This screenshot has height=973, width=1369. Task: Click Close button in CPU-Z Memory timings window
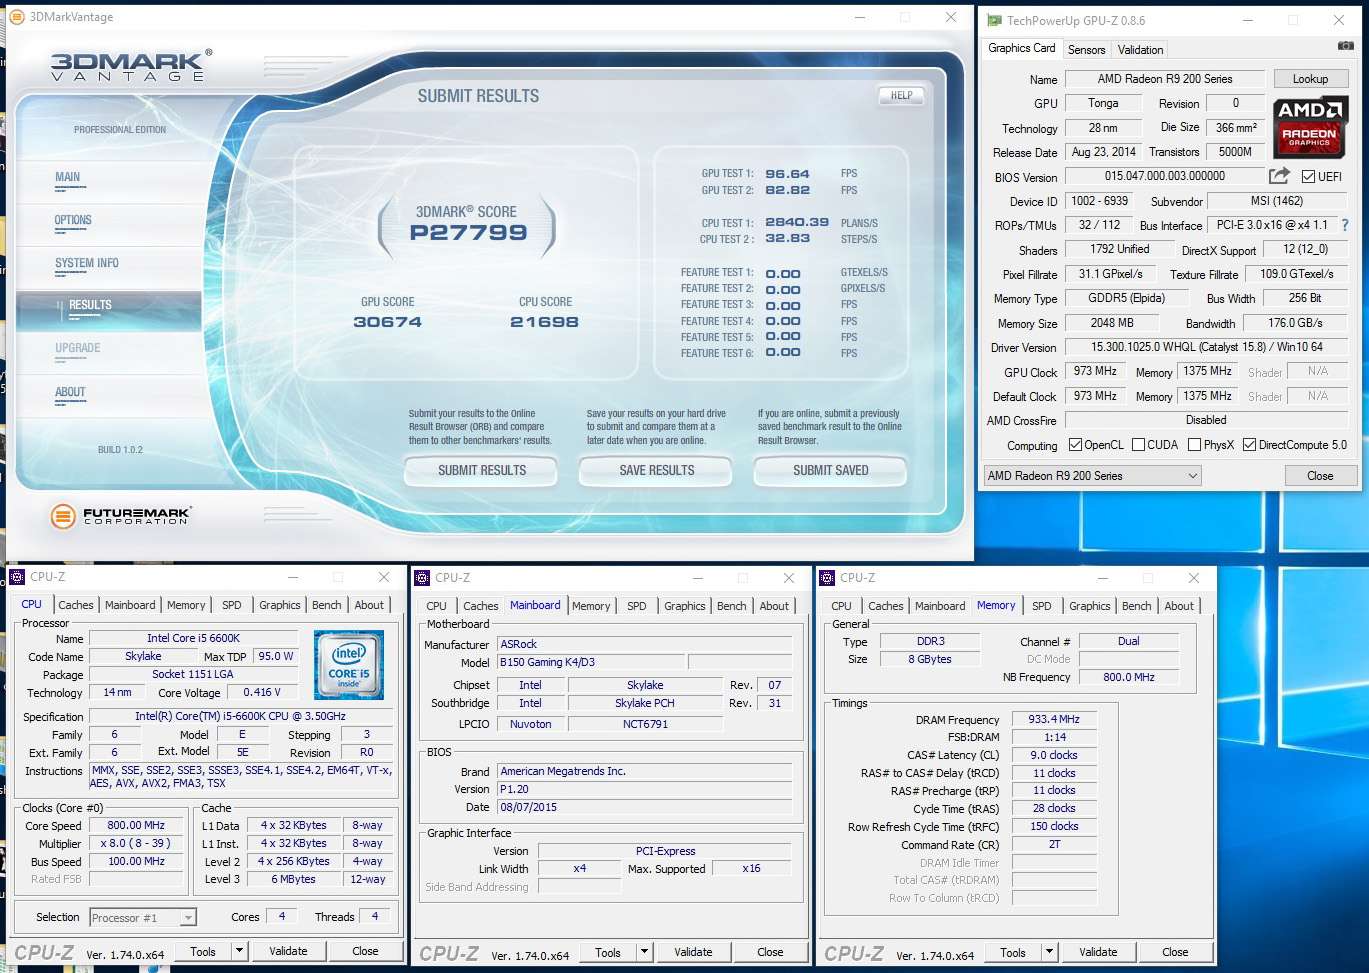pos(1175,952)
